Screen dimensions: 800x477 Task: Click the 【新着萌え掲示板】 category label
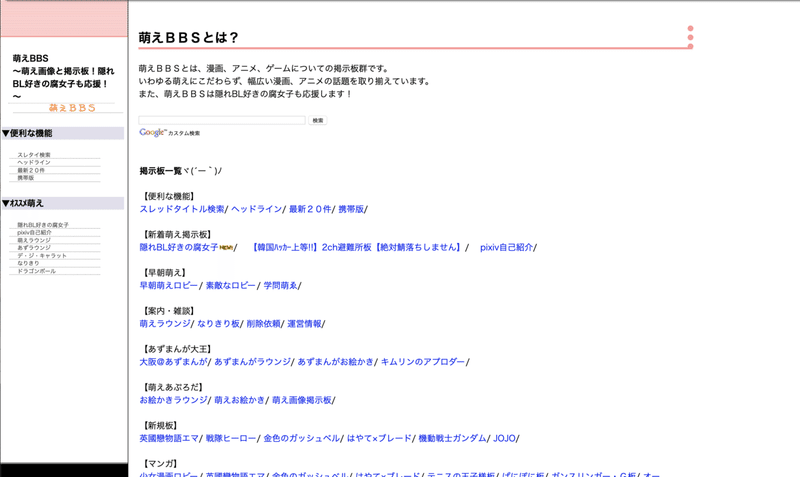177,235
